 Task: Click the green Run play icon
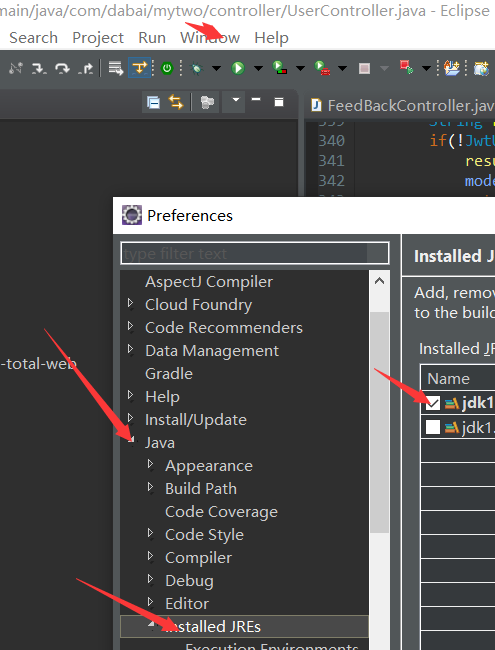238,68
